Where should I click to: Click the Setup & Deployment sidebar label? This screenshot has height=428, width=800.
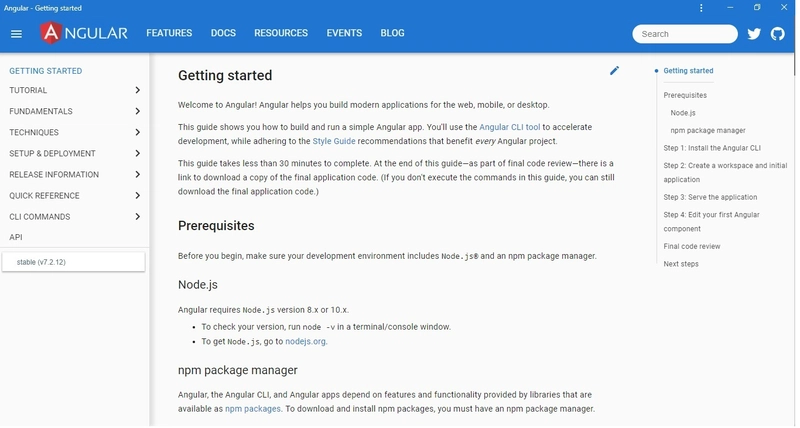[x=52, y=154]
